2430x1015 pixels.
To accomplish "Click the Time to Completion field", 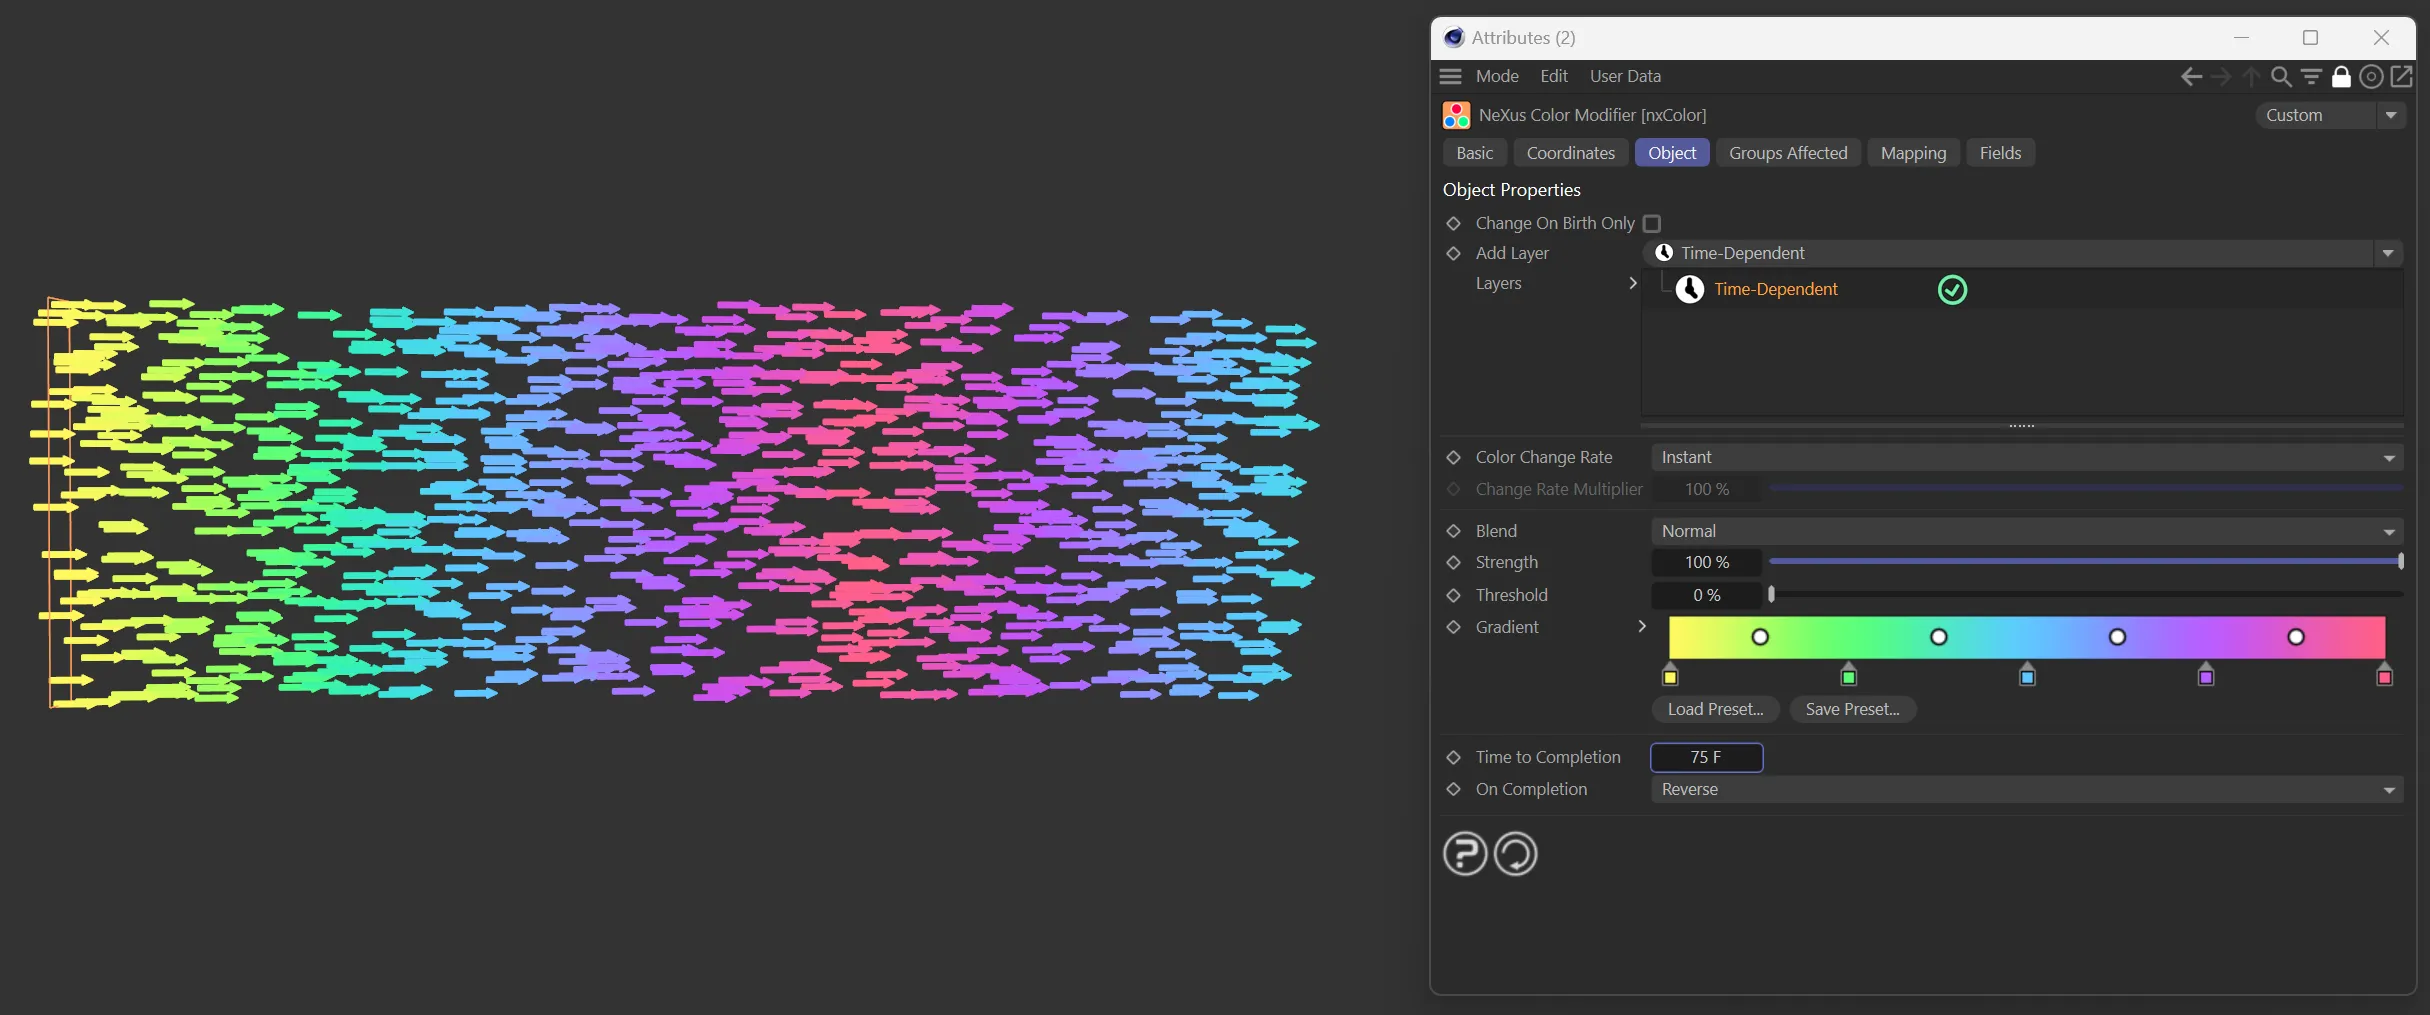I will (x=1706, y=758).
